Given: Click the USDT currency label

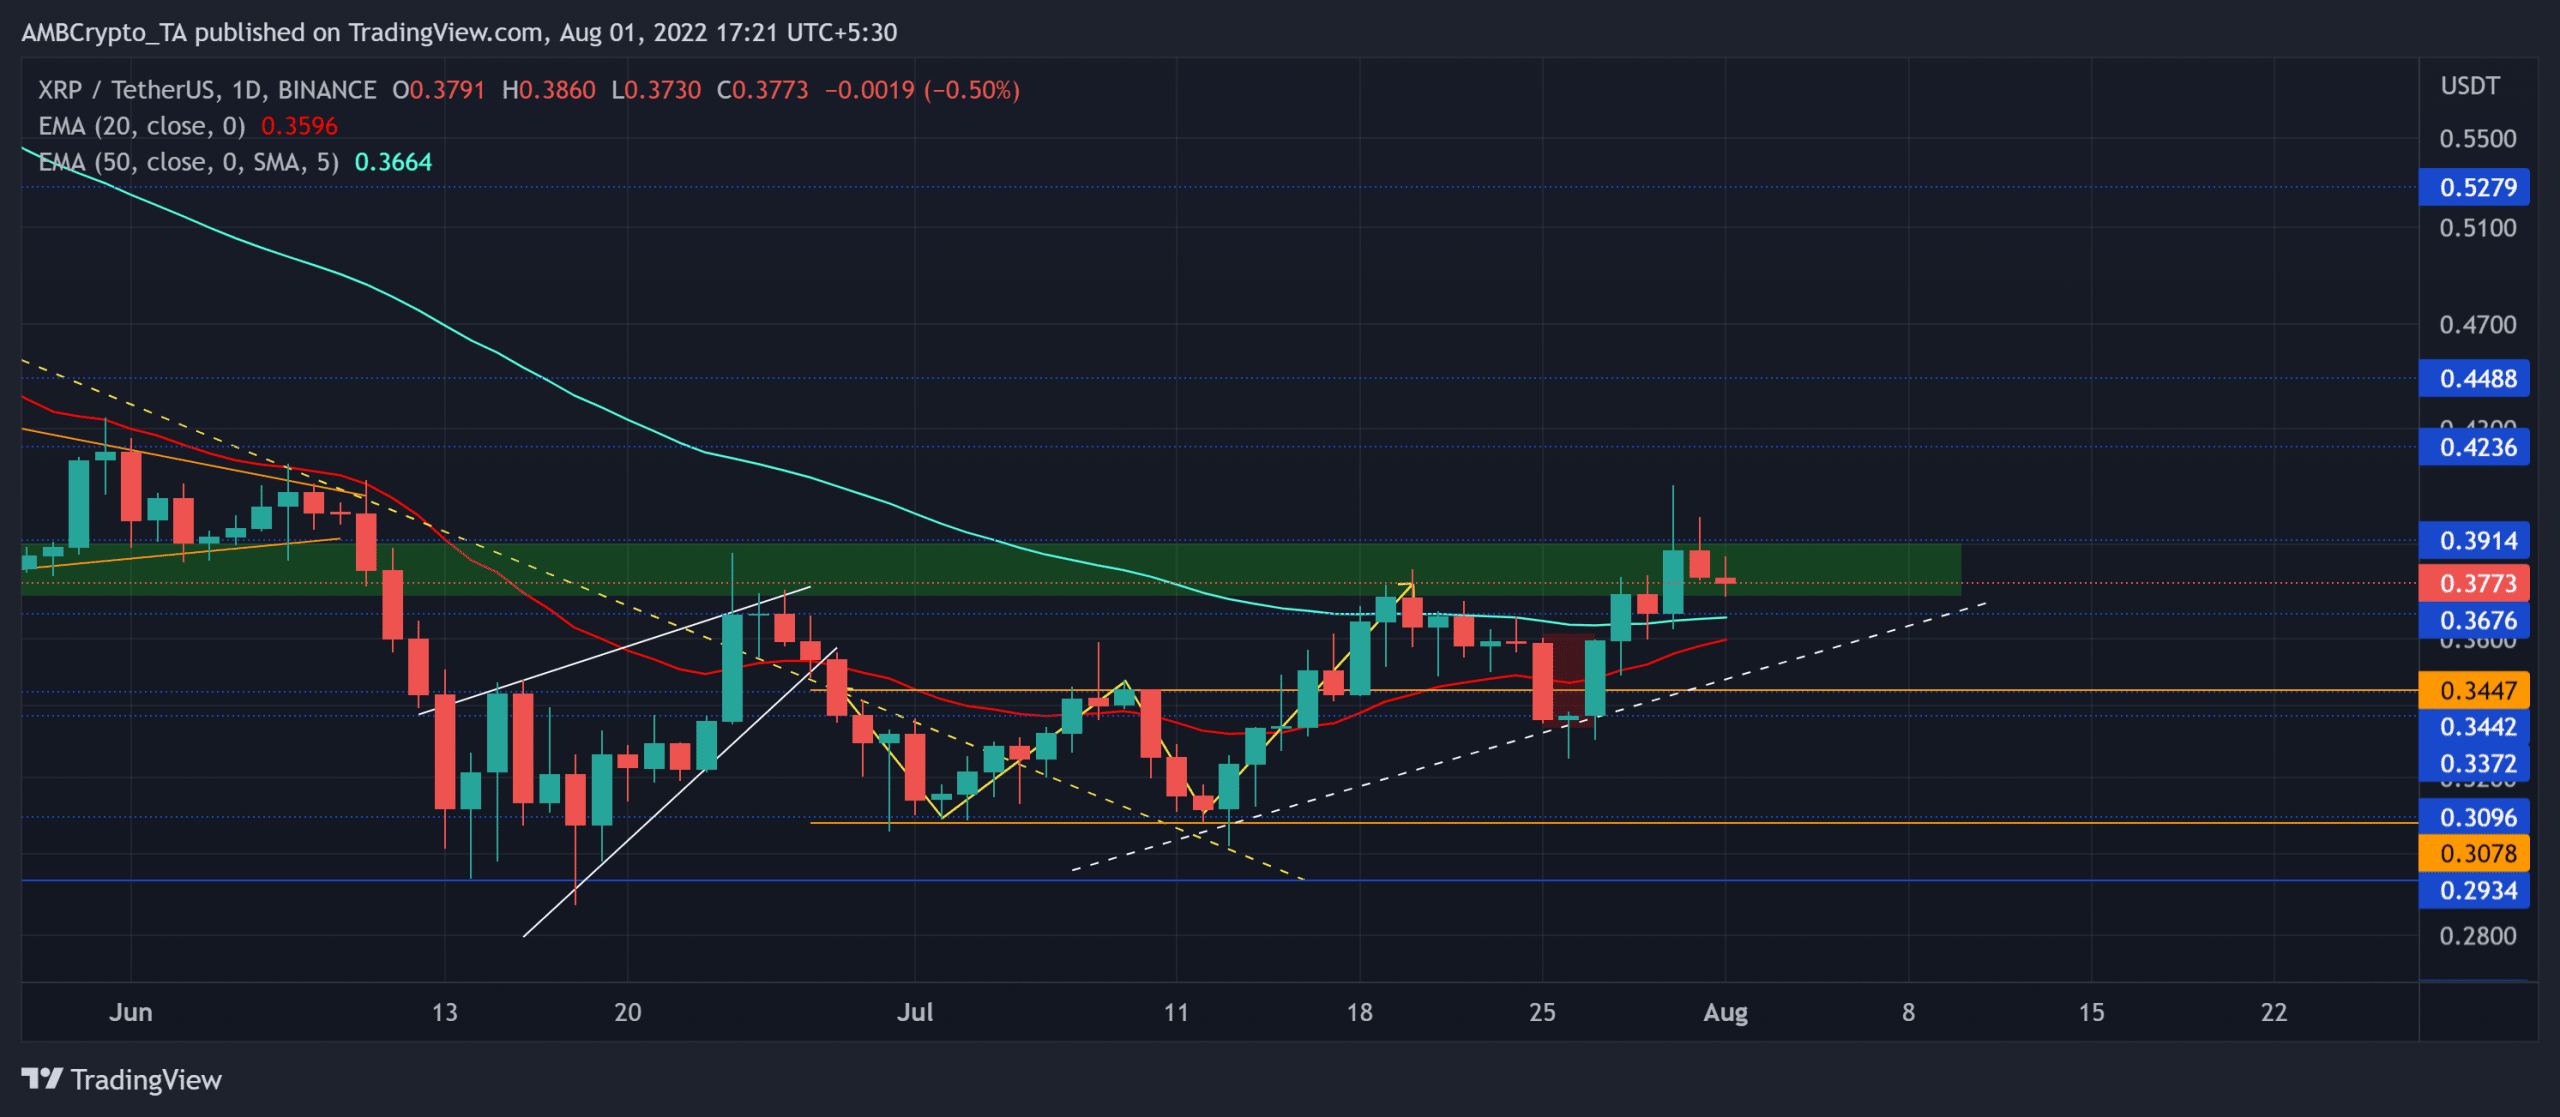Looking at the screenshot, I should coord(2469,86).
